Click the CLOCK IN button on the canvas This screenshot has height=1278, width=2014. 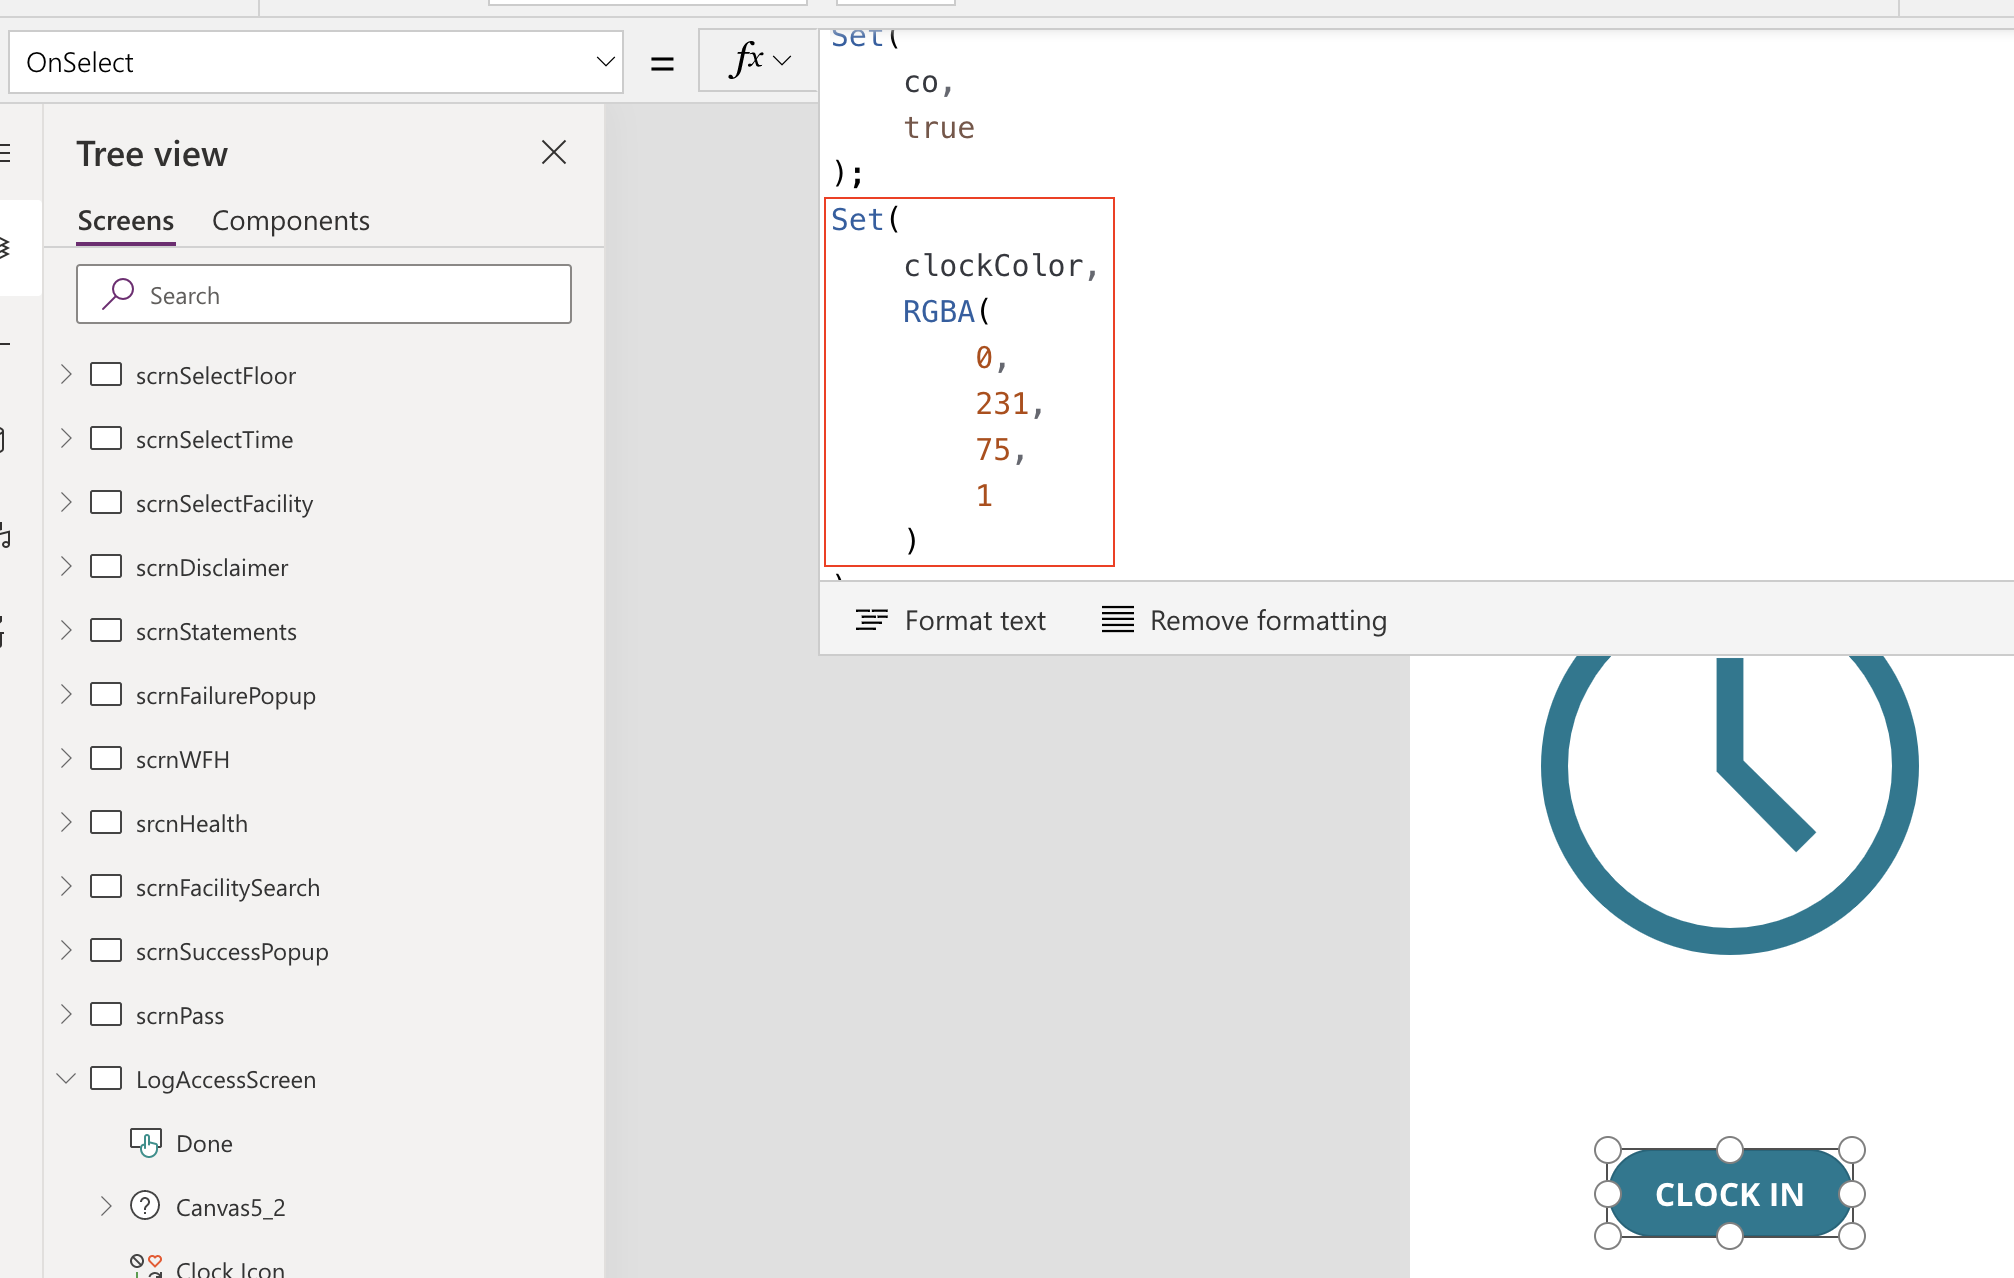pyautogui.click(x=1730, y=1193)
